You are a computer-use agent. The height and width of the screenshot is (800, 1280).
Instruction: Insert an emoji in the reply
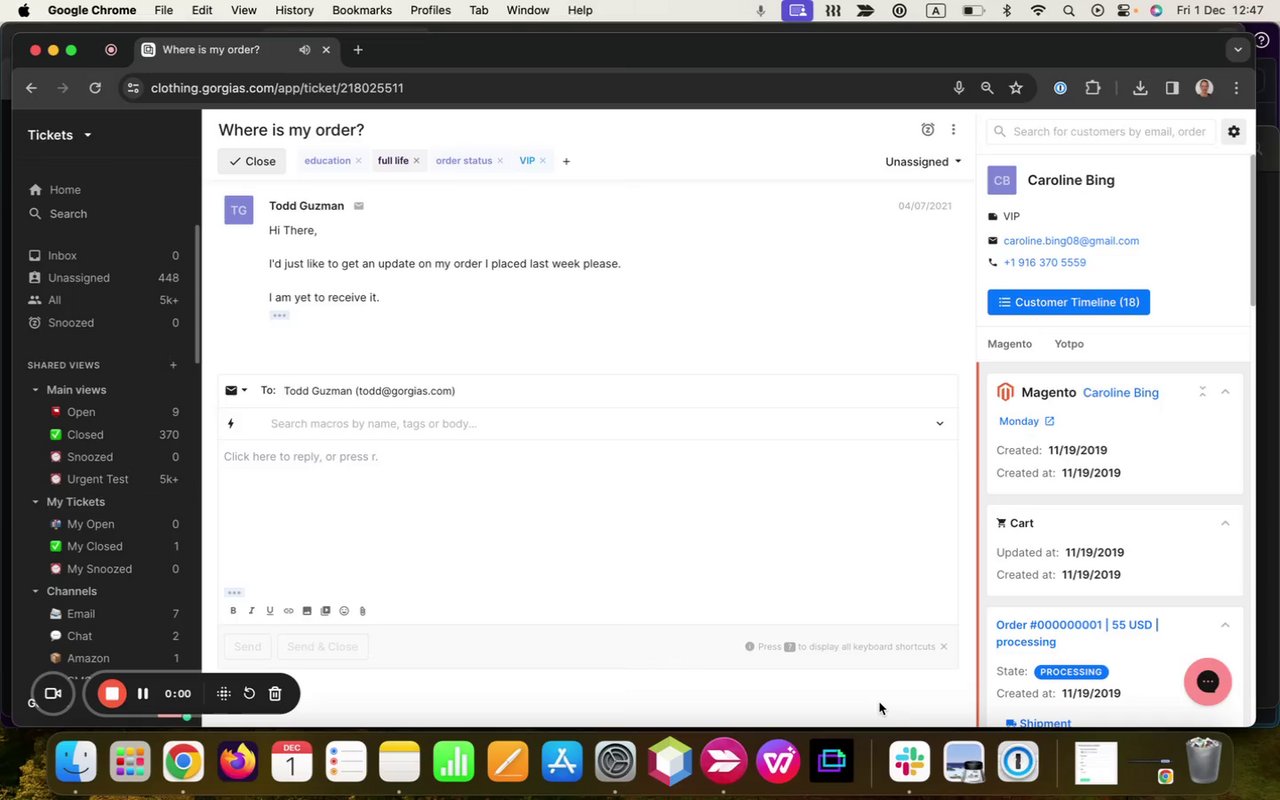(344, 611)
